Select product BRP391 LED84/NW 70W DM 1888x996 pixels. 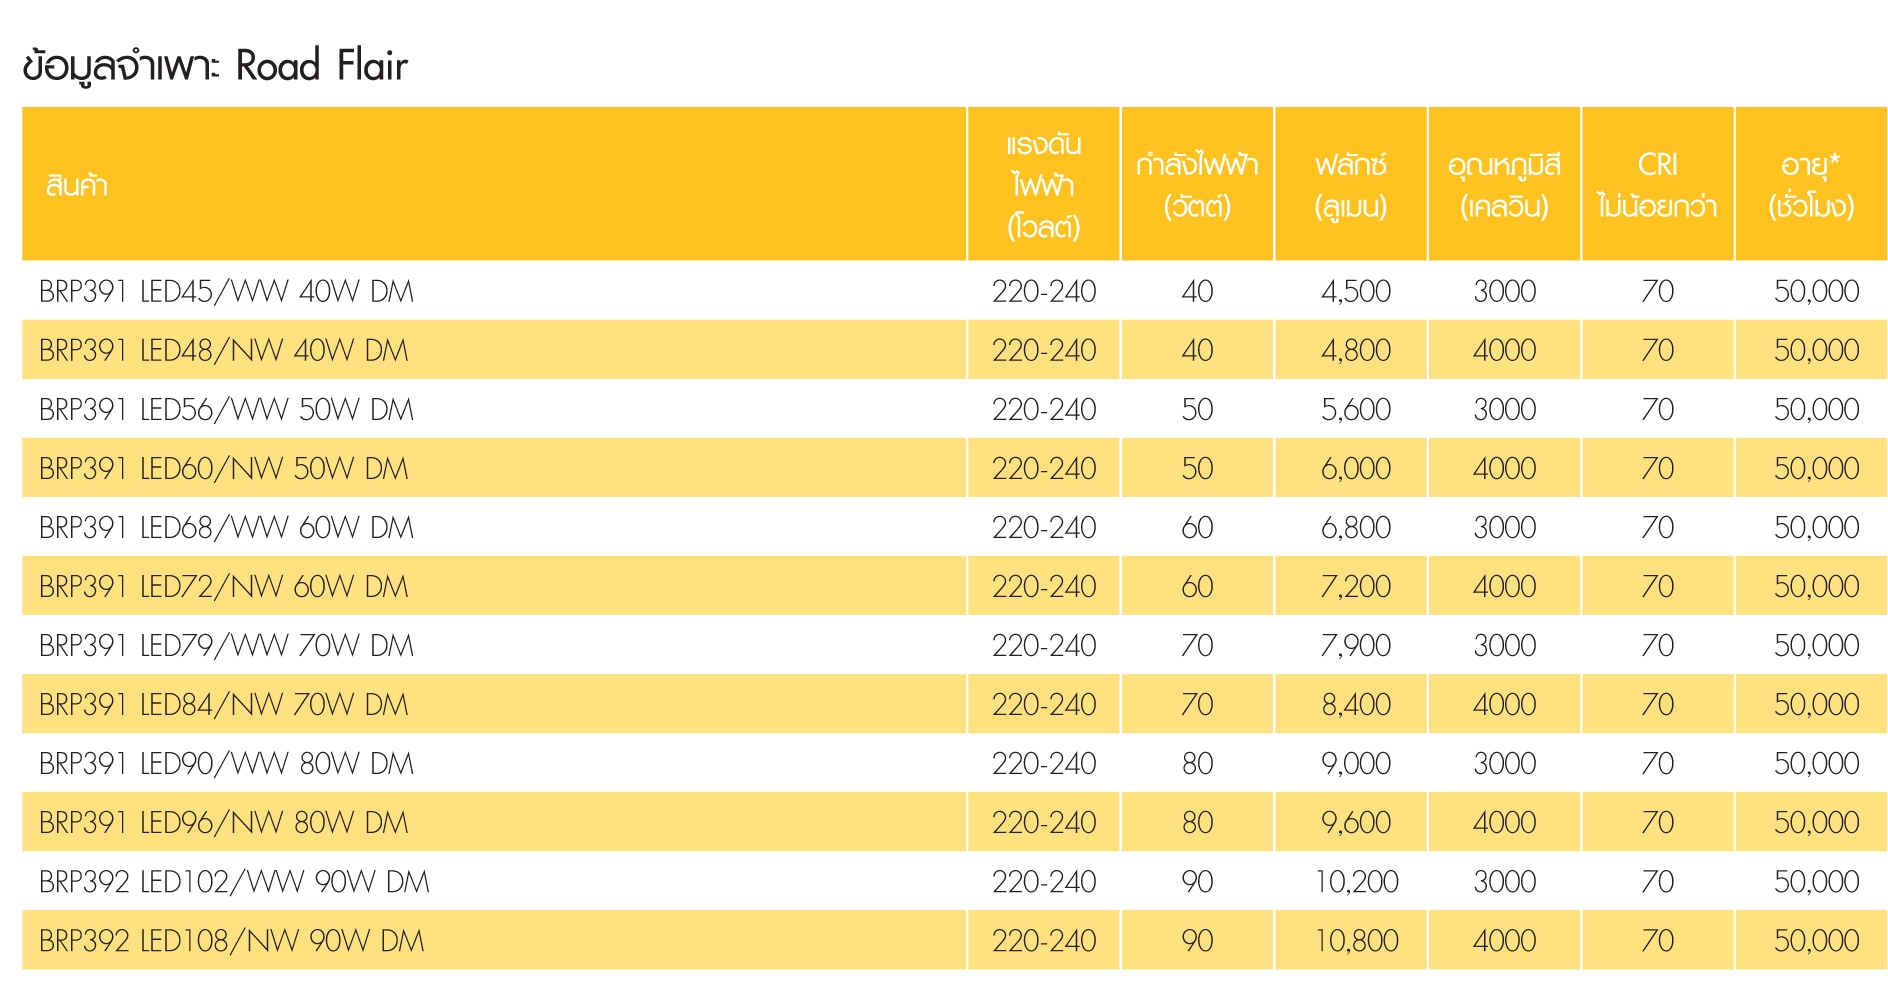tap(224, 704)
